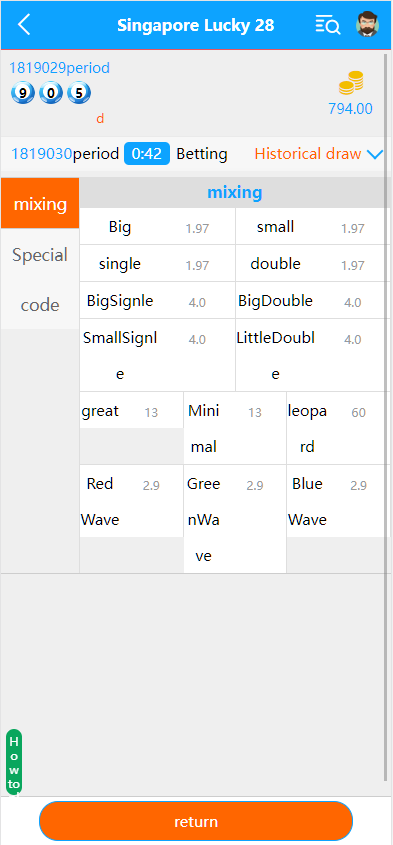
Task: Expand the Historical draw chevron
Action: [x=374, y=155]
